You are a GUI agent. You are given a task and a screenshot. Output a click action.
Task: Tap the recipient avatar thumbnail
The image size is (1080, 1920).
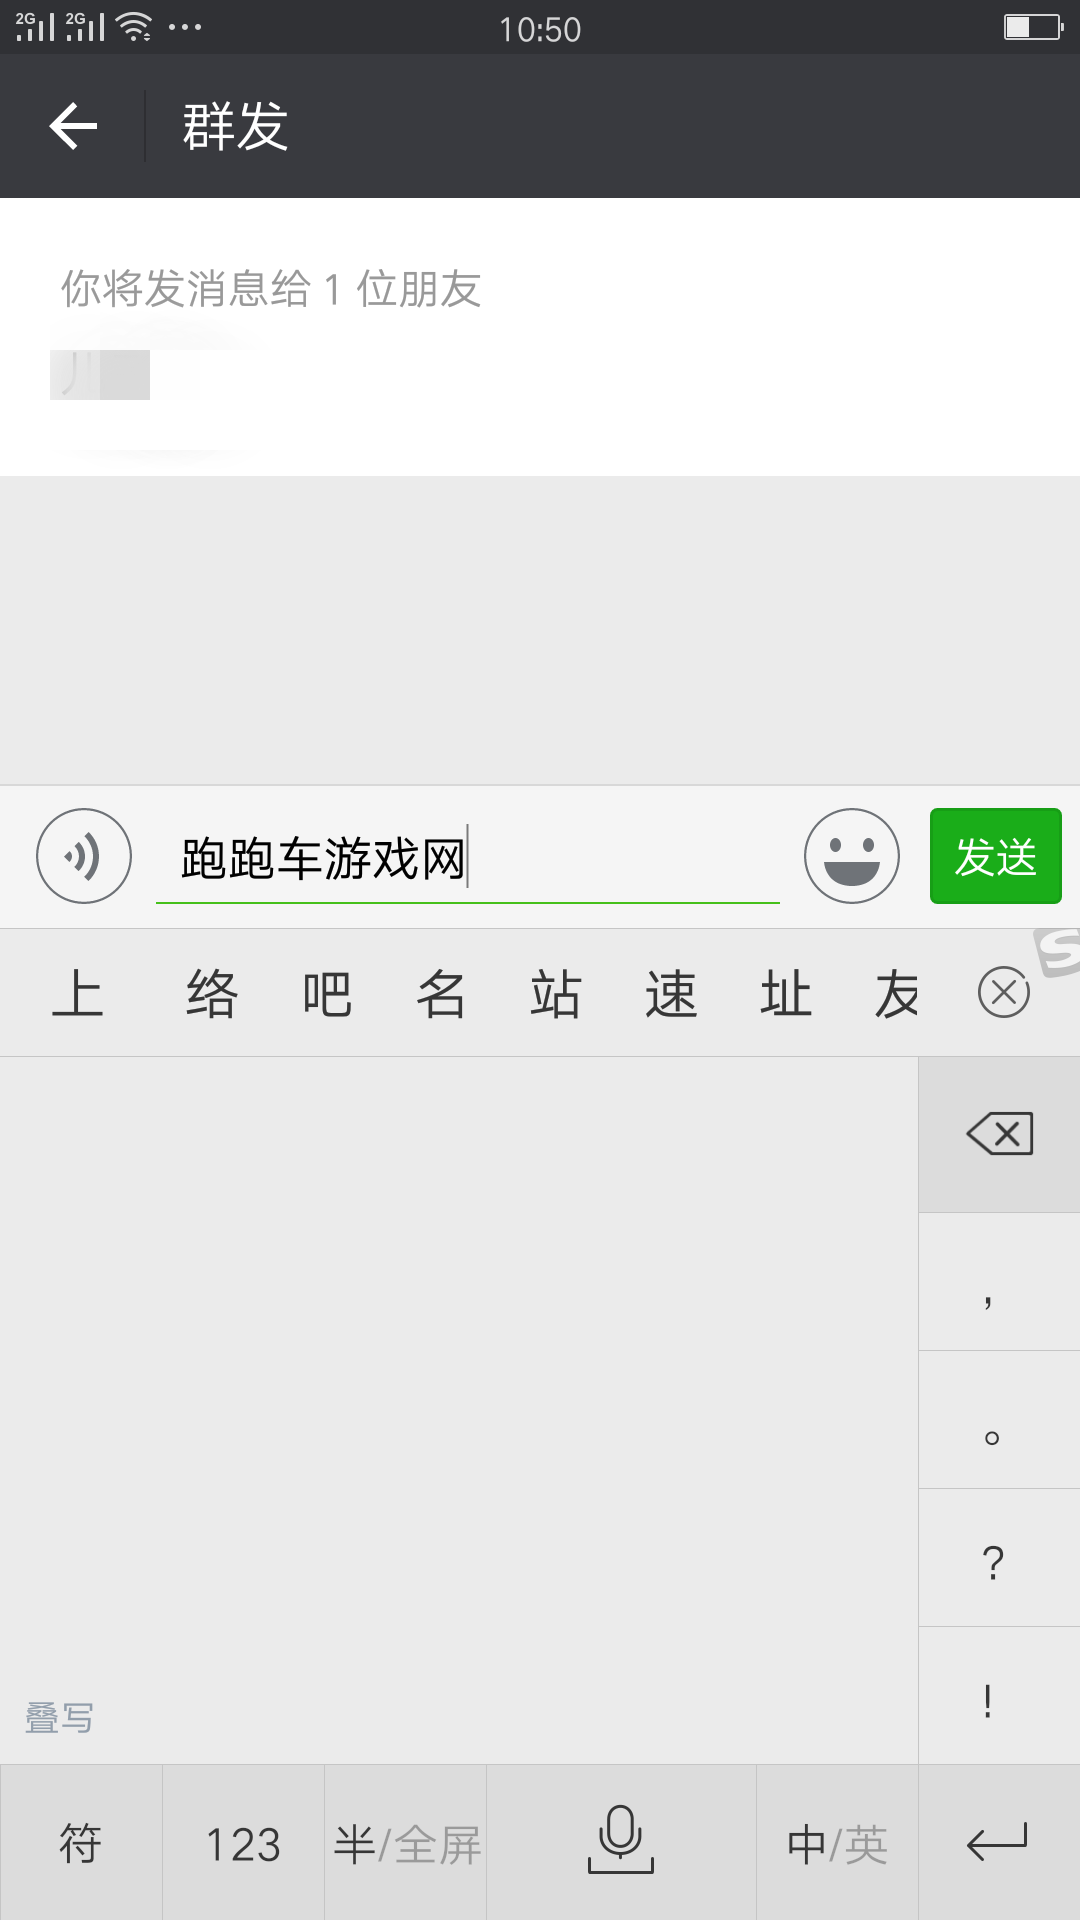[x=100, y=375]
